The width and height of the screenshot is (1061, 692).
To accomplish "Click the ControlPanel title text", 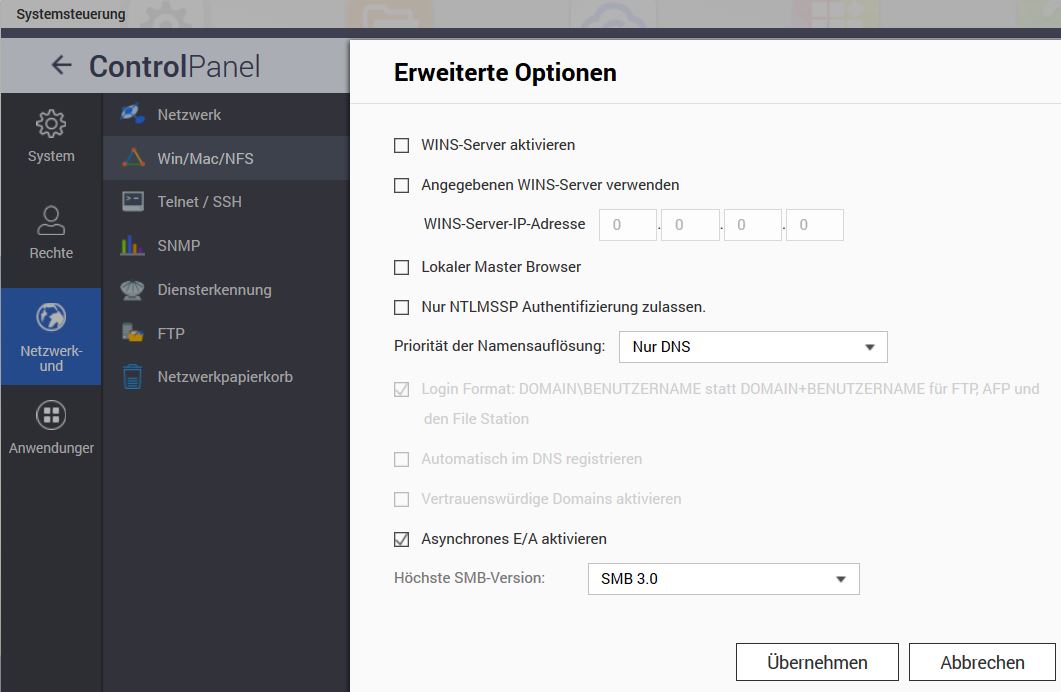I will (175, 66).
